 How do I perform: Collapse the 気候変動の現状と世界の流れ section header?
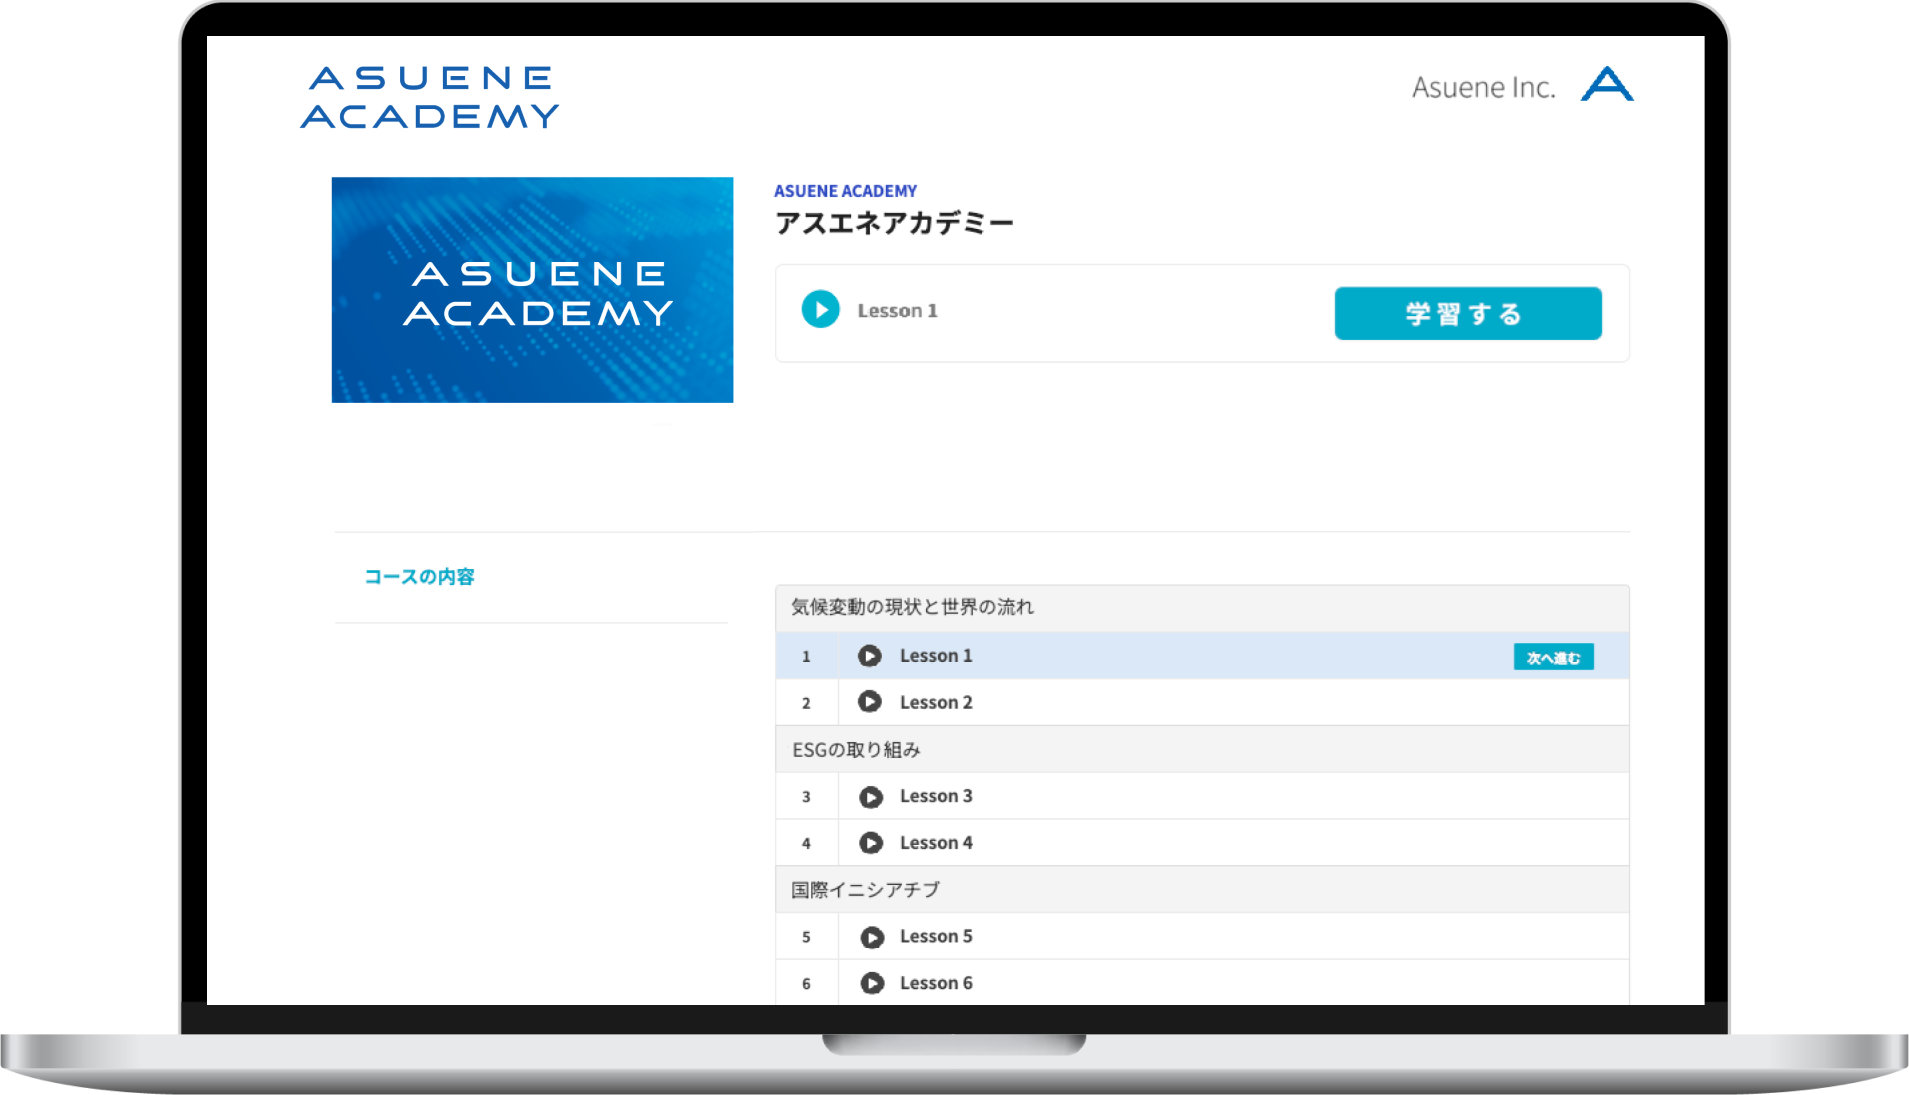(912, 607)
